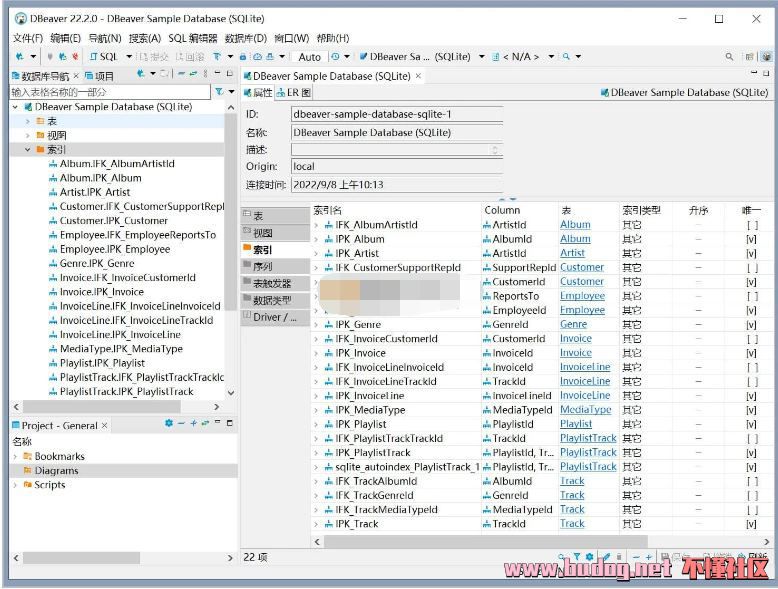
Task: Collapse the 索引 folder in navigator tree
Action: pos(28,150)
